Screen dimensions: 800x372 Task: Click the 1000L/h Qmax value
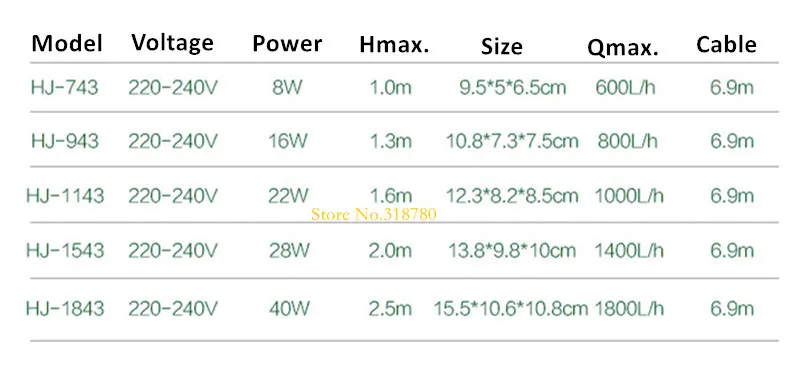[629, 195]
